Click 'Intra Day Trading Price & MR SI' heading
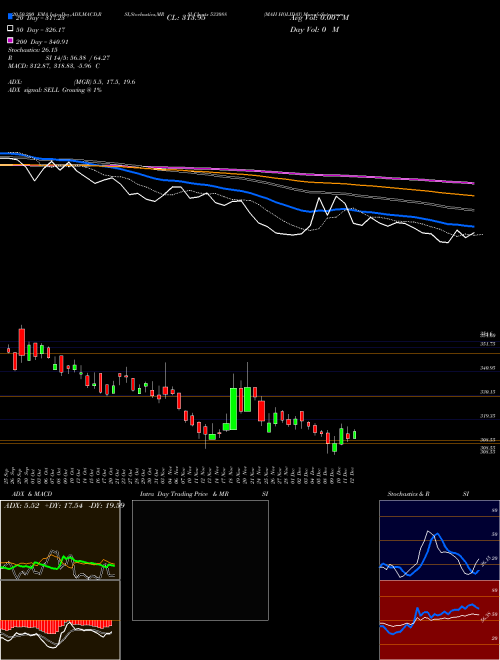The height and width of the screenshot is (660, 500). pos(204,494)
